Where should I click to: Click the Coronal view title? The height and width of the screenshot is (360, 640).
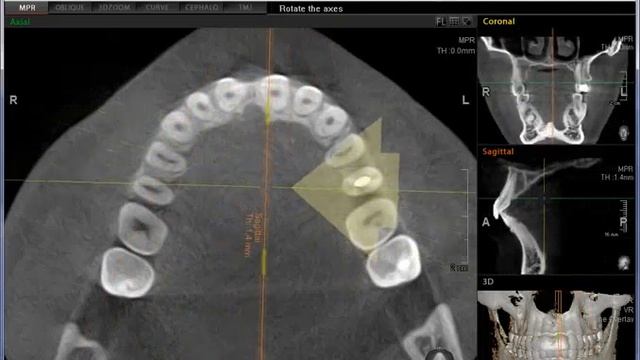click(x=498, y=21)
